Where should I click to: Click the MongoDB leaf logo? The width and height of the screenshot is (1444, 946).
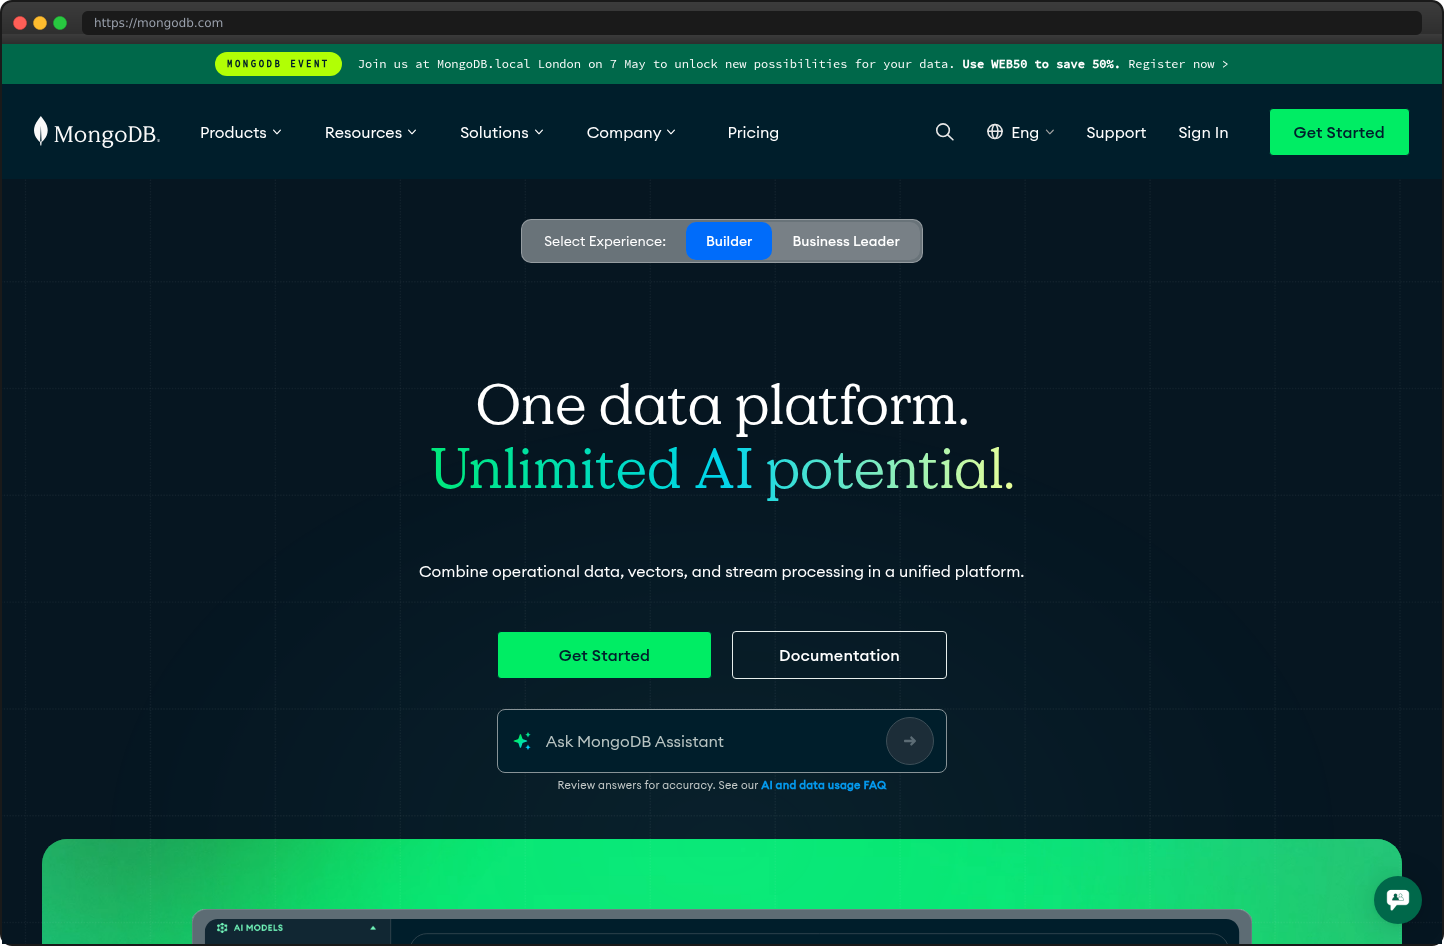(x=39, y=130)
